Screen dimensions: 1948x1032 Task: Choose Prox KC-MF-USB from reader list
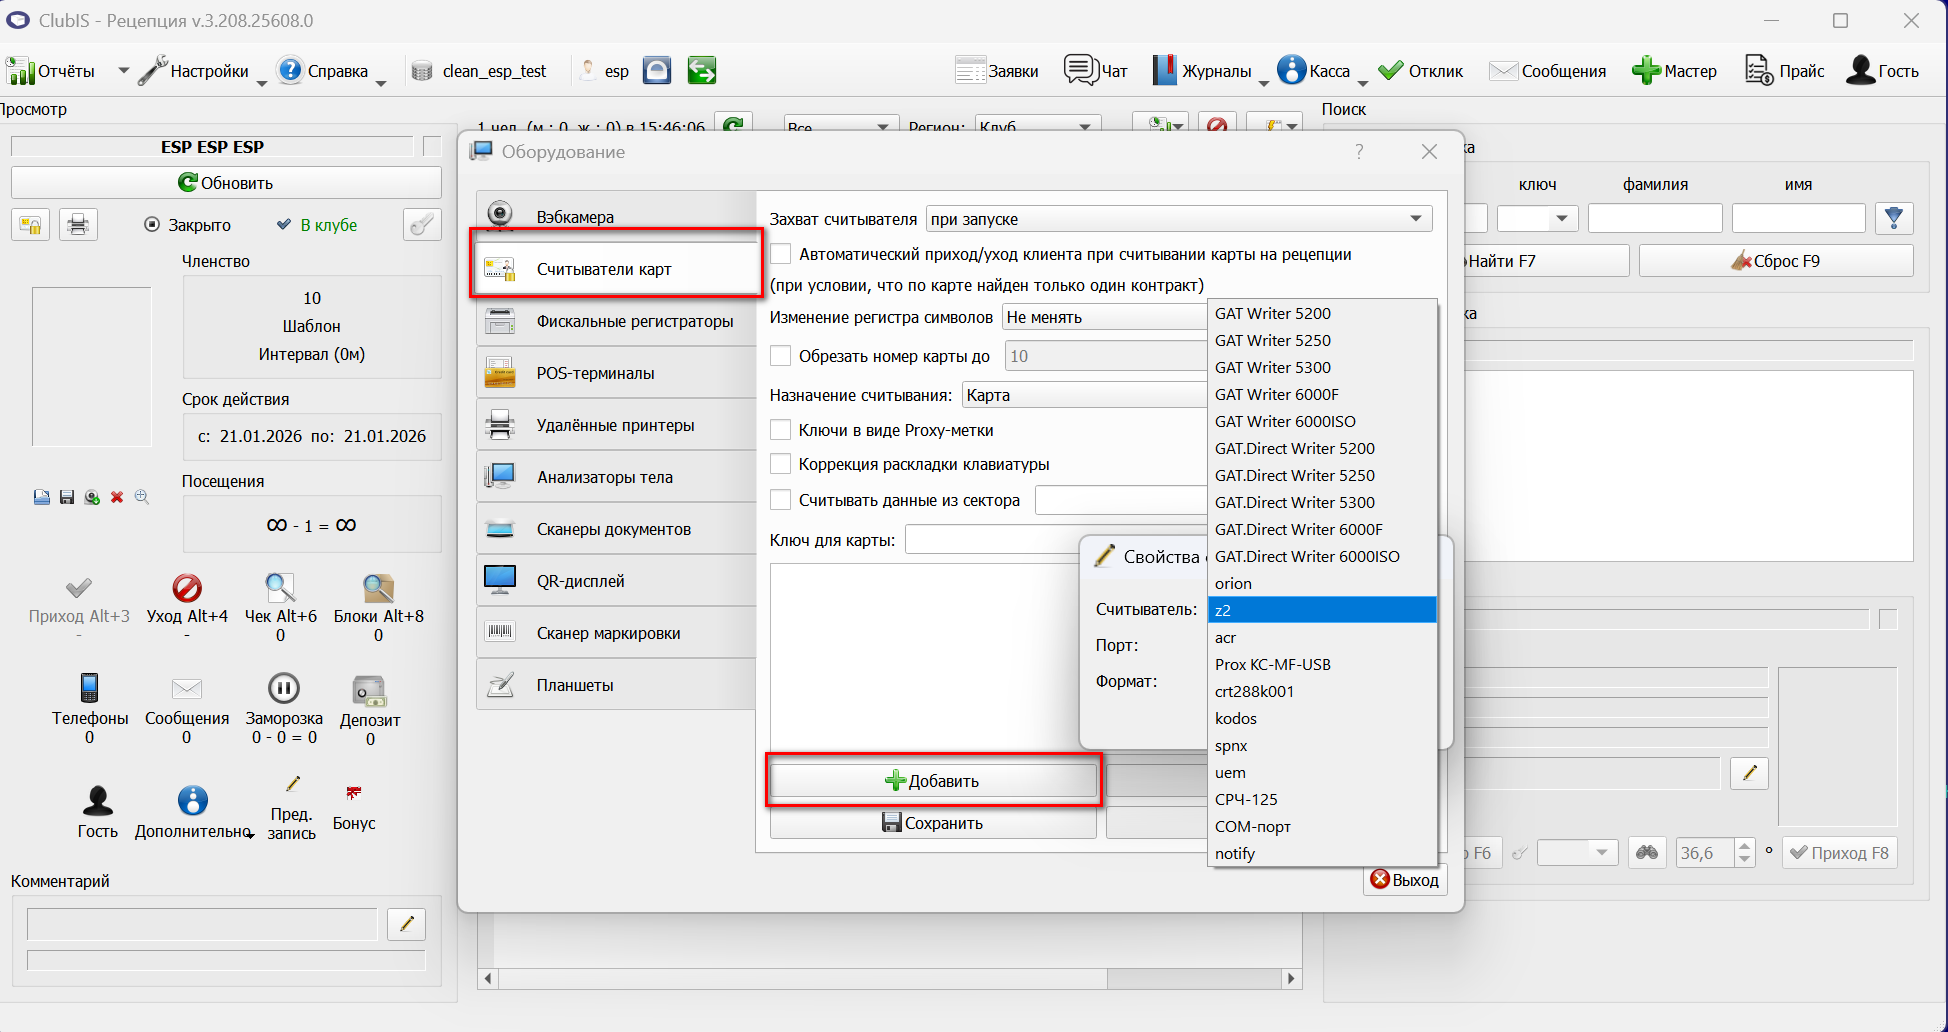(x=1322, y=665)
